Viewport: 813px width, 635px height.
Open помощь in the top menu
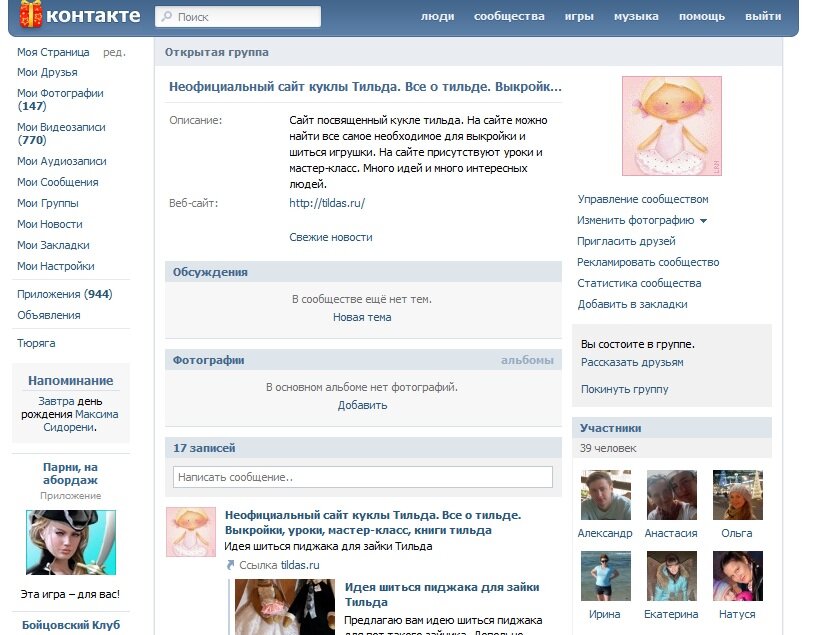[702, 16]
